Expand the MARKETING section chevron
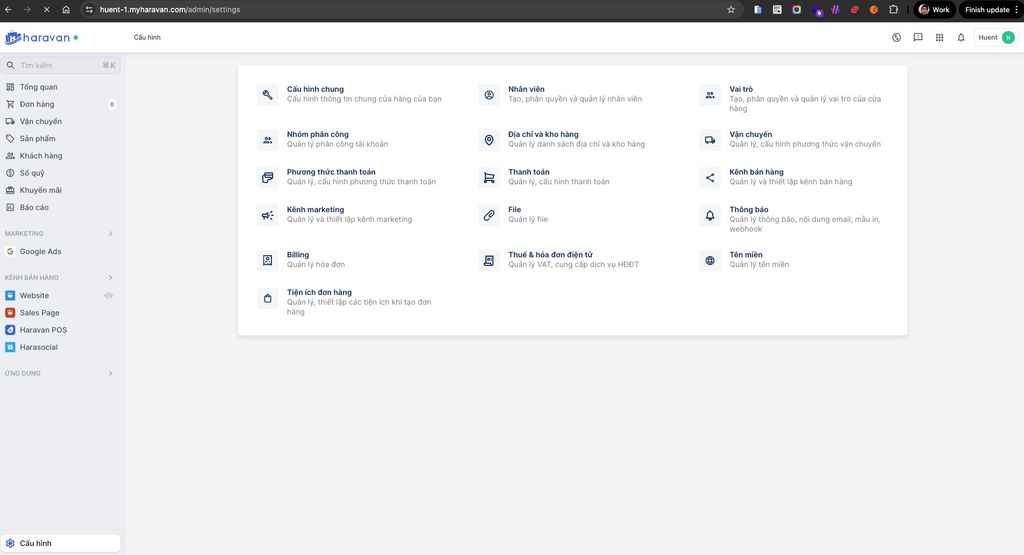 110,234
